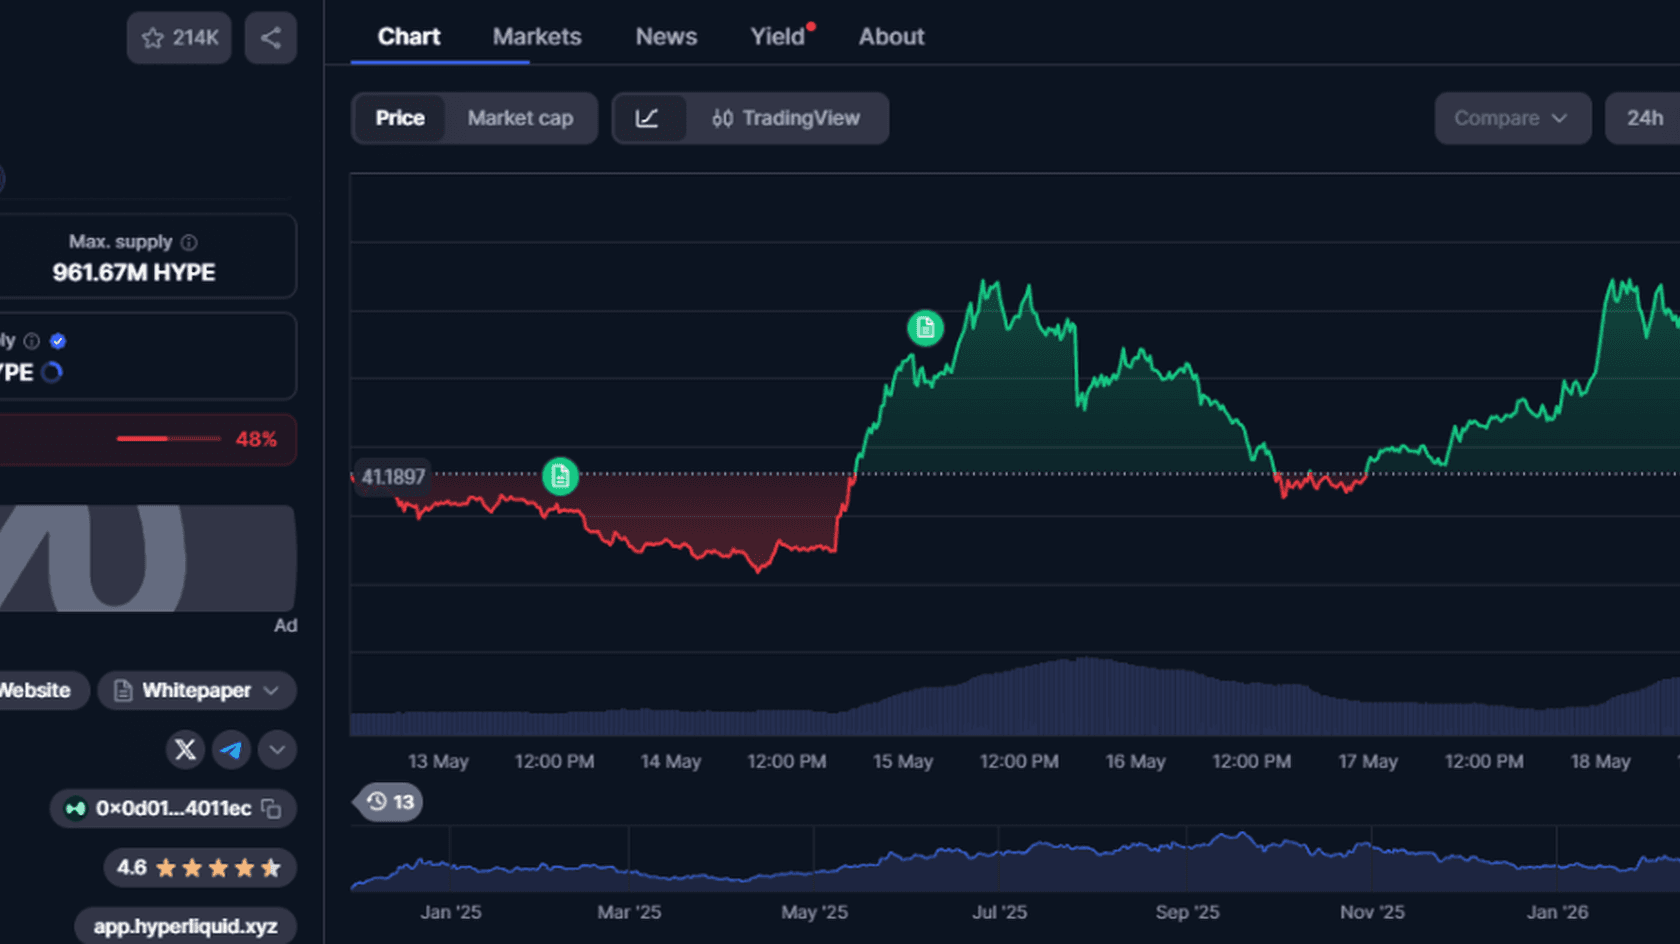
Task: Click the Jul '25 overview axis label
Action: (x=1000, y=912)
